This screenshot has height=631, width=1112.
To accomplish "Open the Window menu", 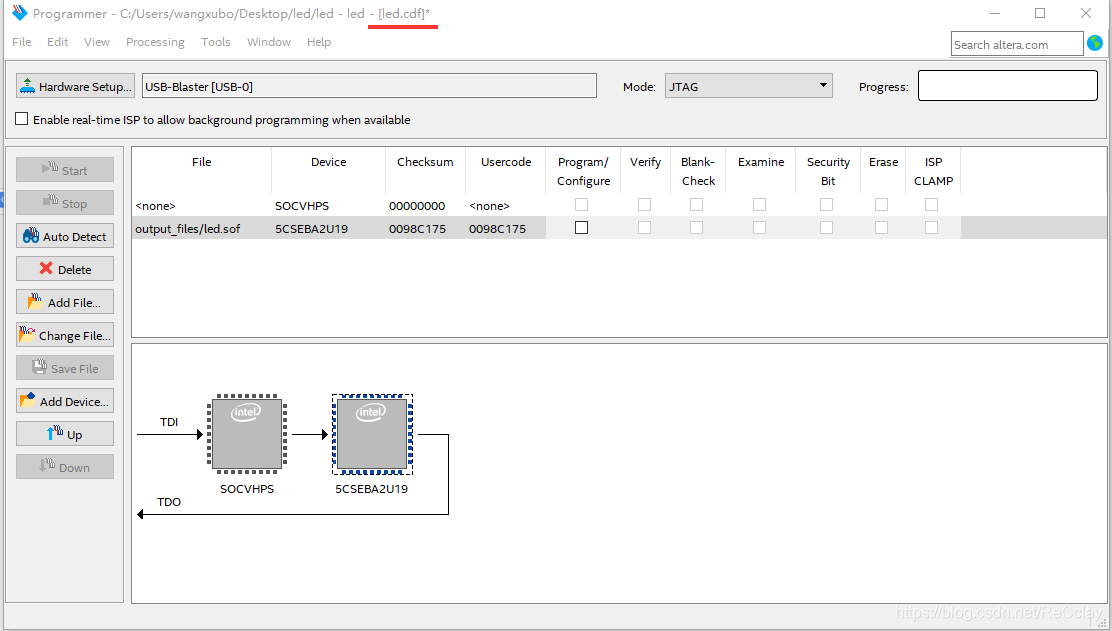I will (269, 42).
